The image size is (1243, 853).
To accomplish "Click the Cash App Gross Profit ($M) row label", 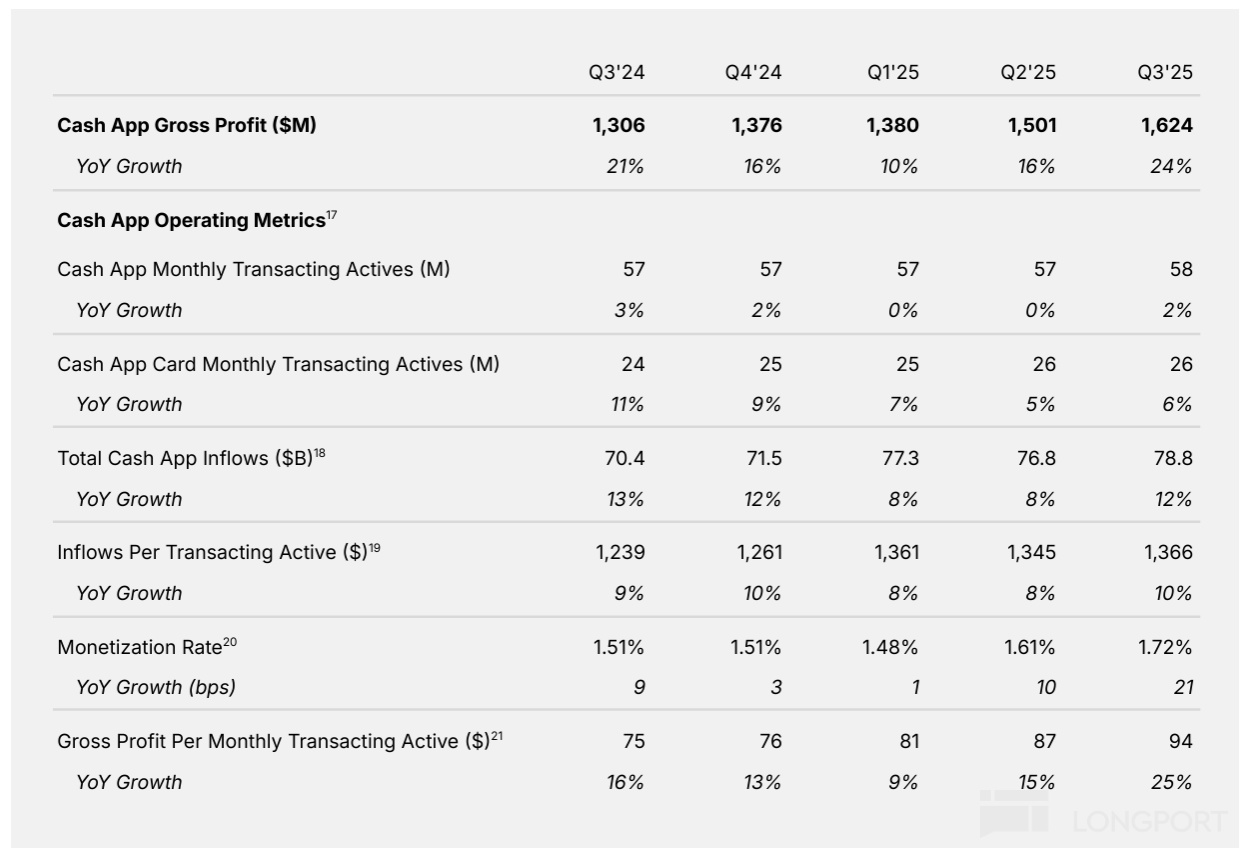I will coord(187,126).
